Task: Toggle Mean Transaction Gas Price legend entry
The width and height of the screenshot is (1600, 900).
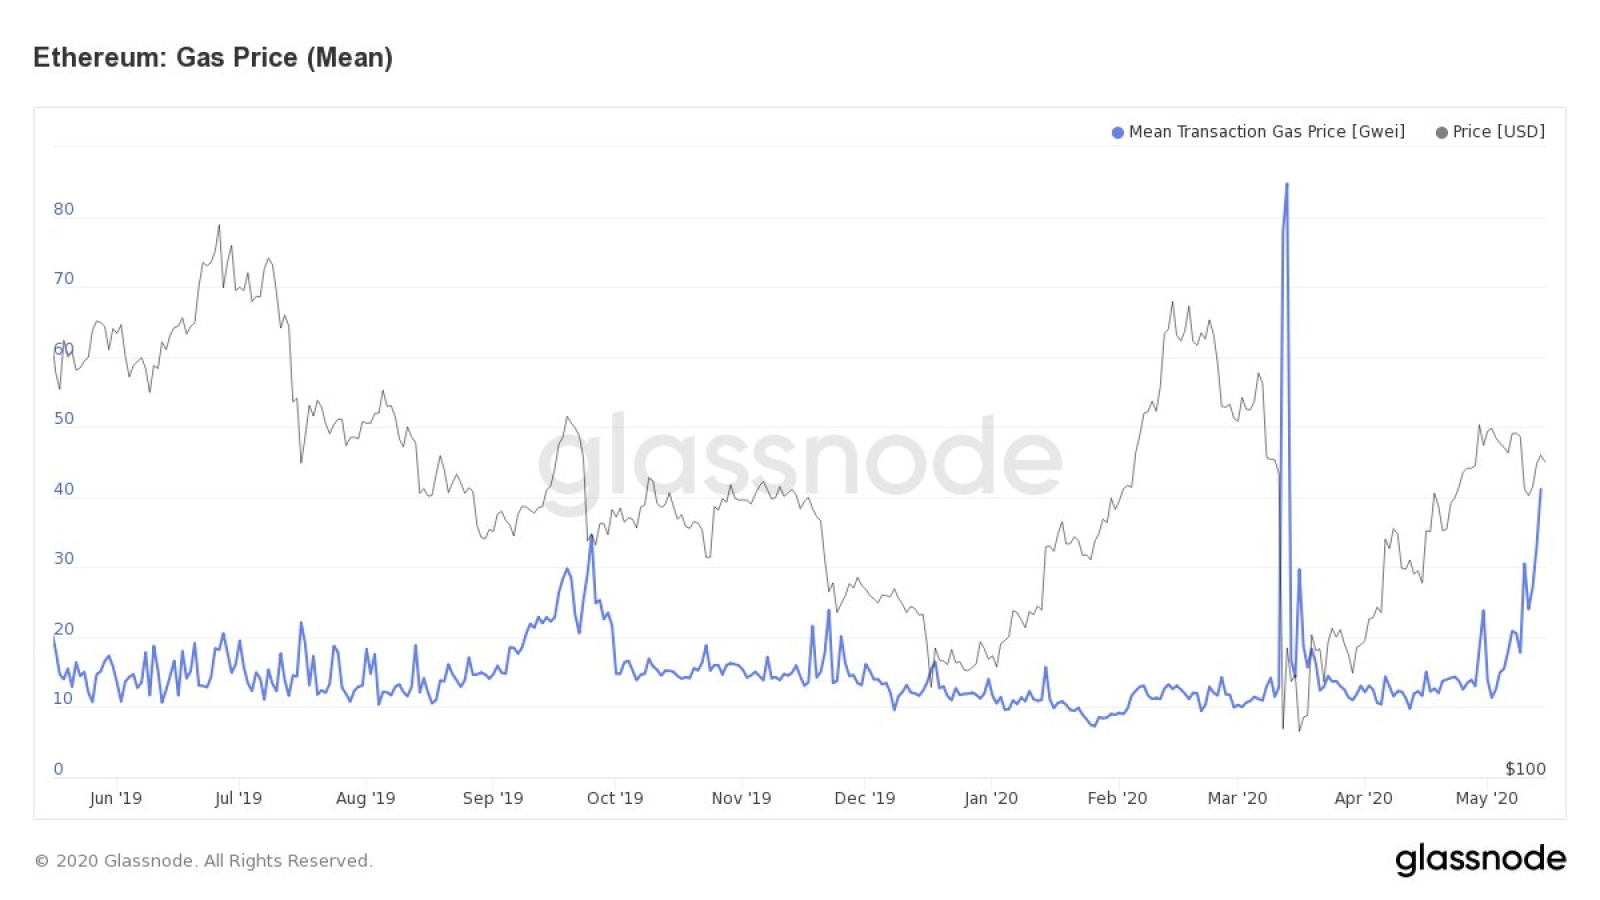Action: 1258,132
